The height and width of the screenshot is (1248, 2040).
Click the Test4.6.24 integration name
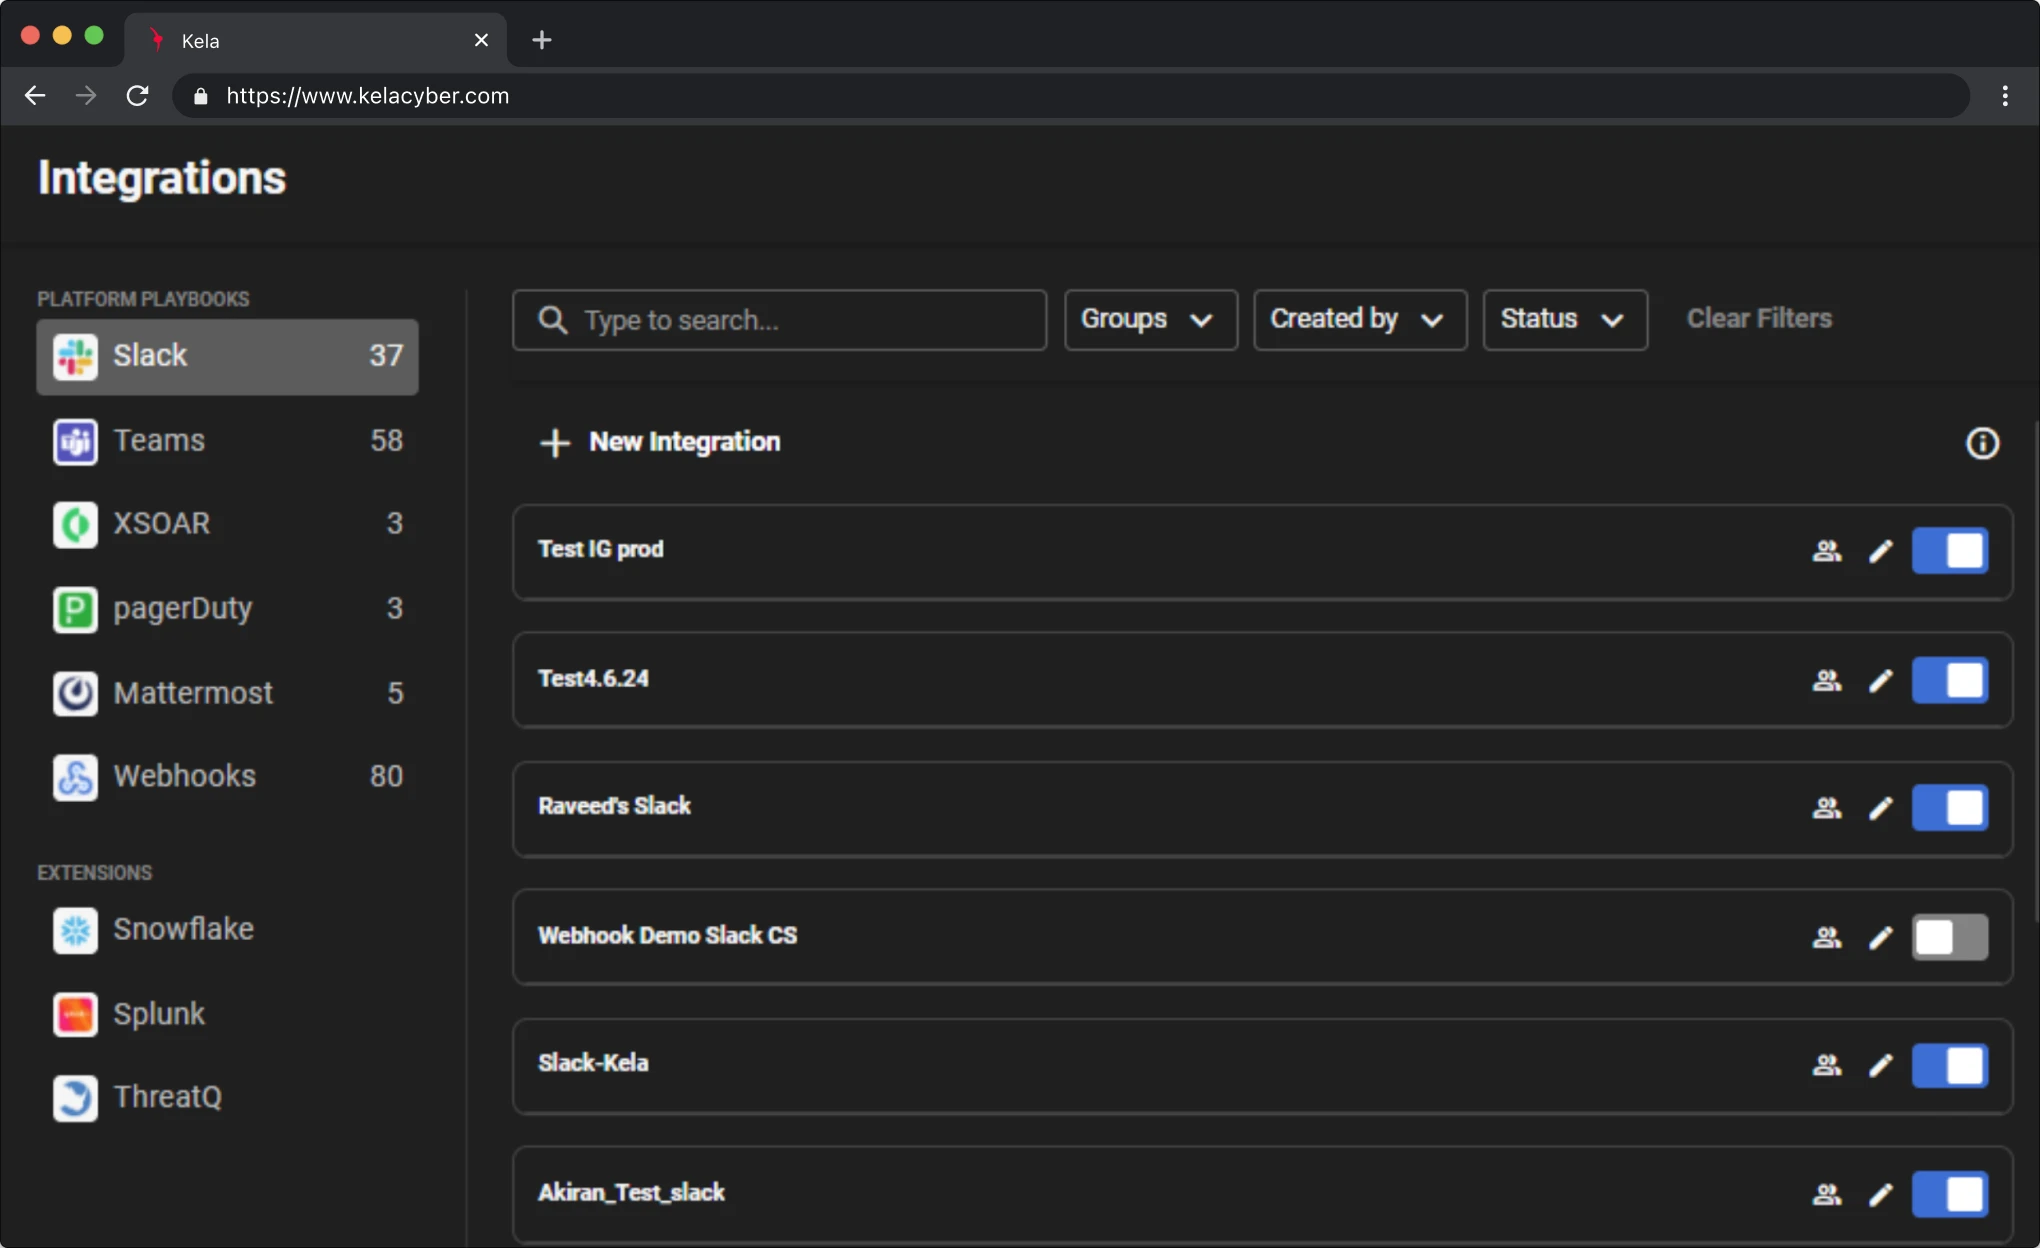(593, 679)
